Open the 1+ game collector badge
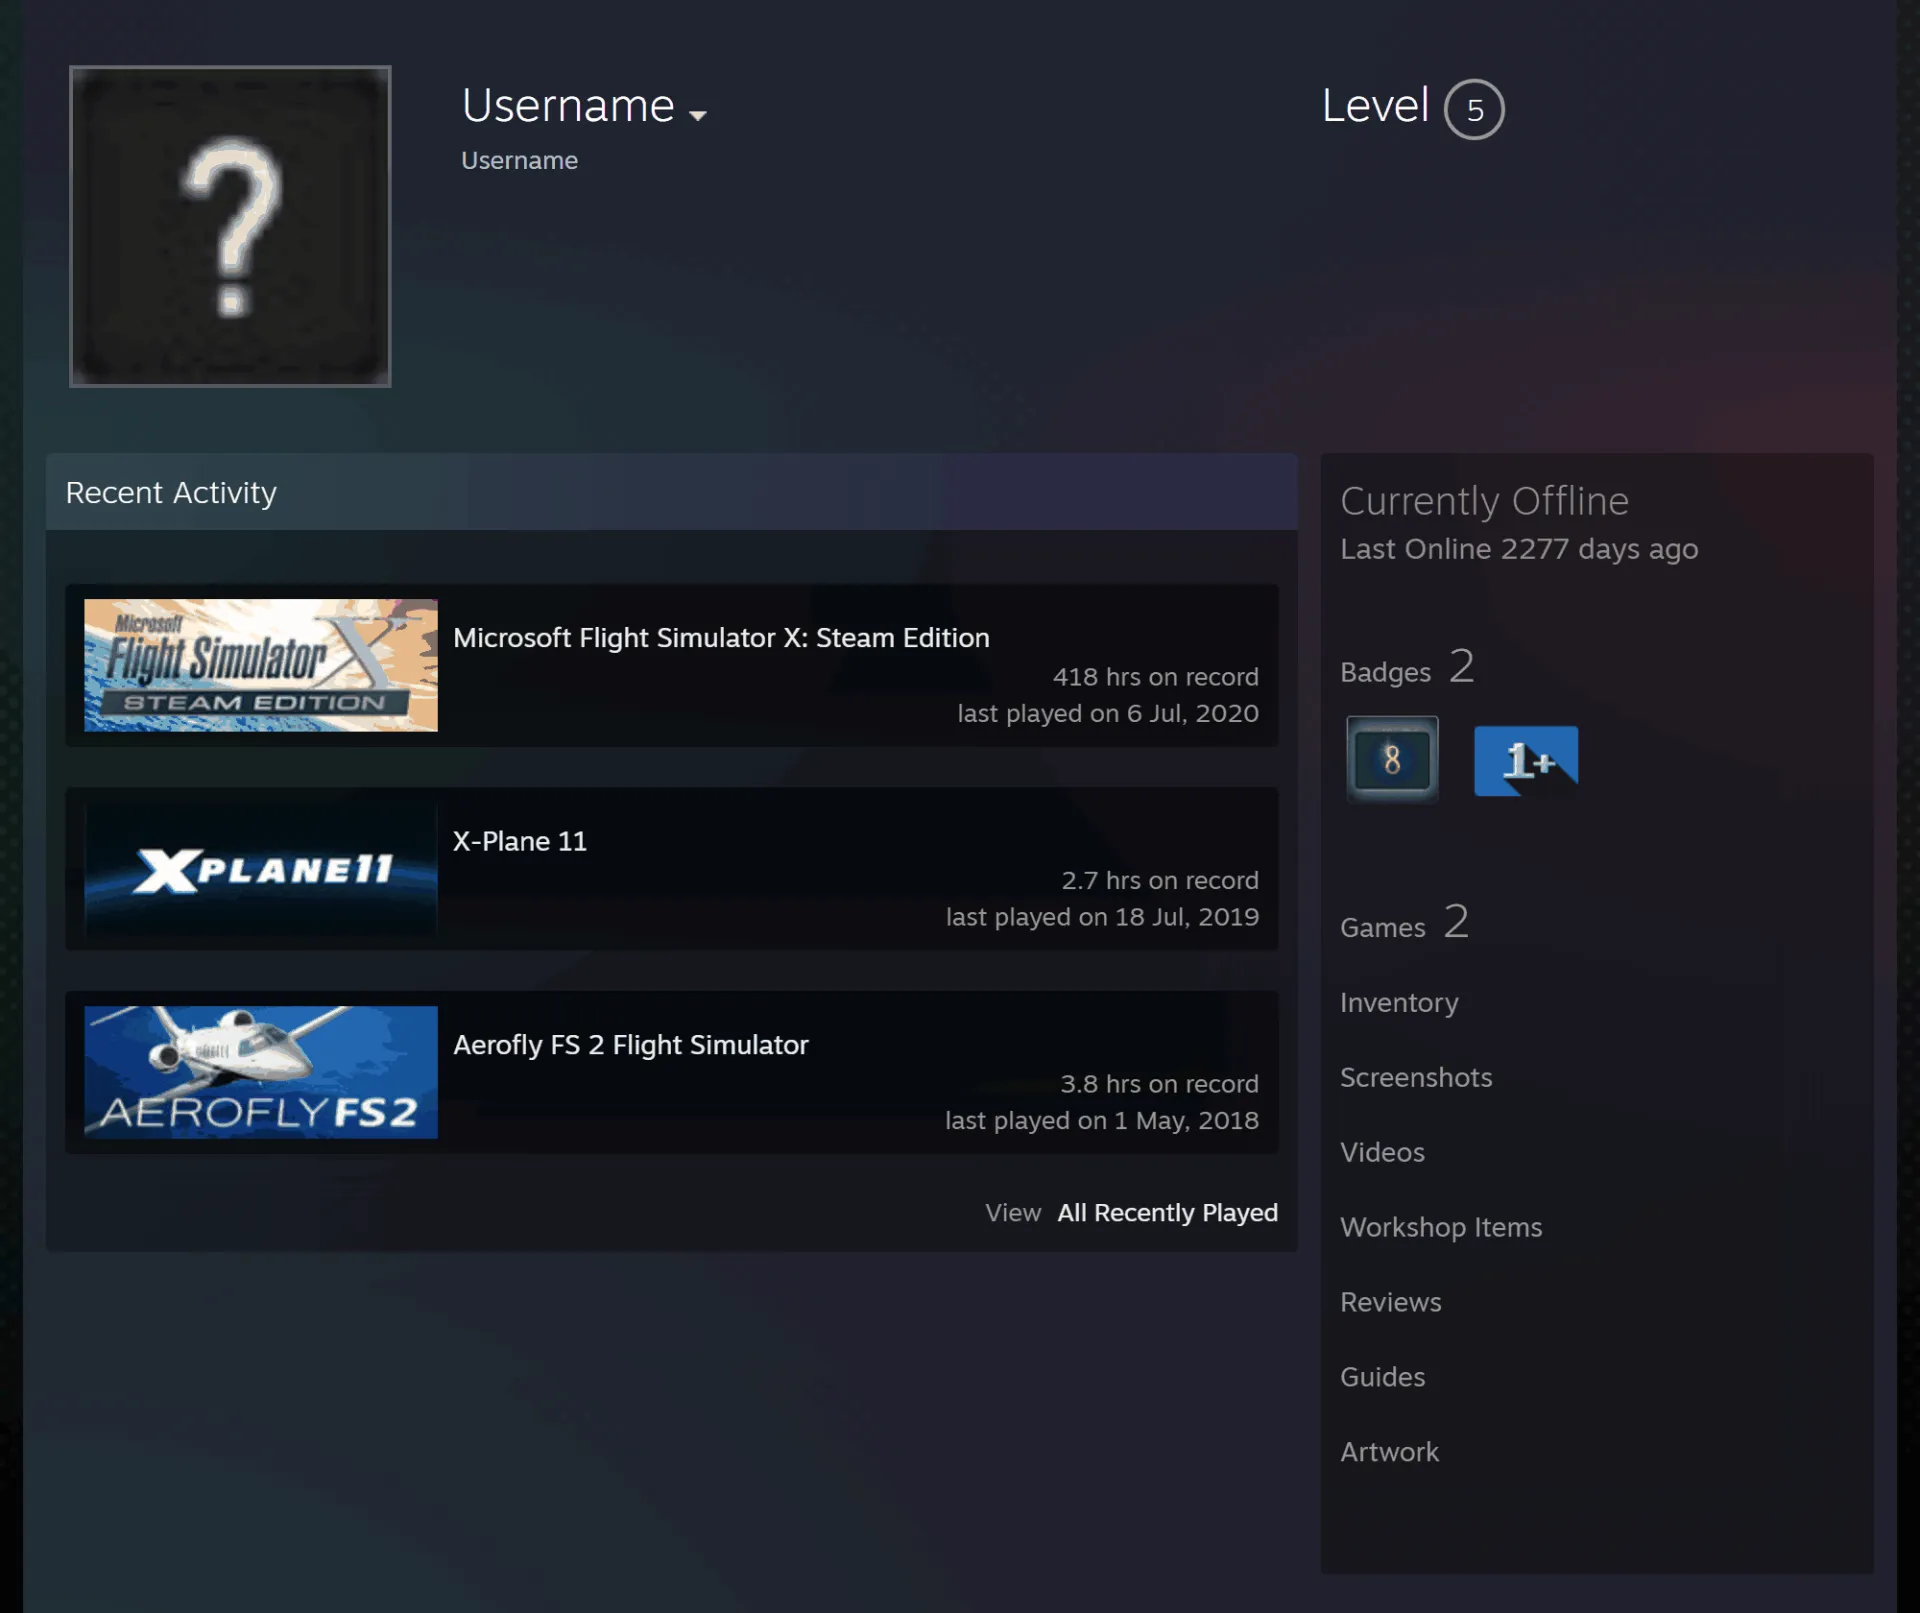Screen dimensions: 1920x1613 (1526, 761)
